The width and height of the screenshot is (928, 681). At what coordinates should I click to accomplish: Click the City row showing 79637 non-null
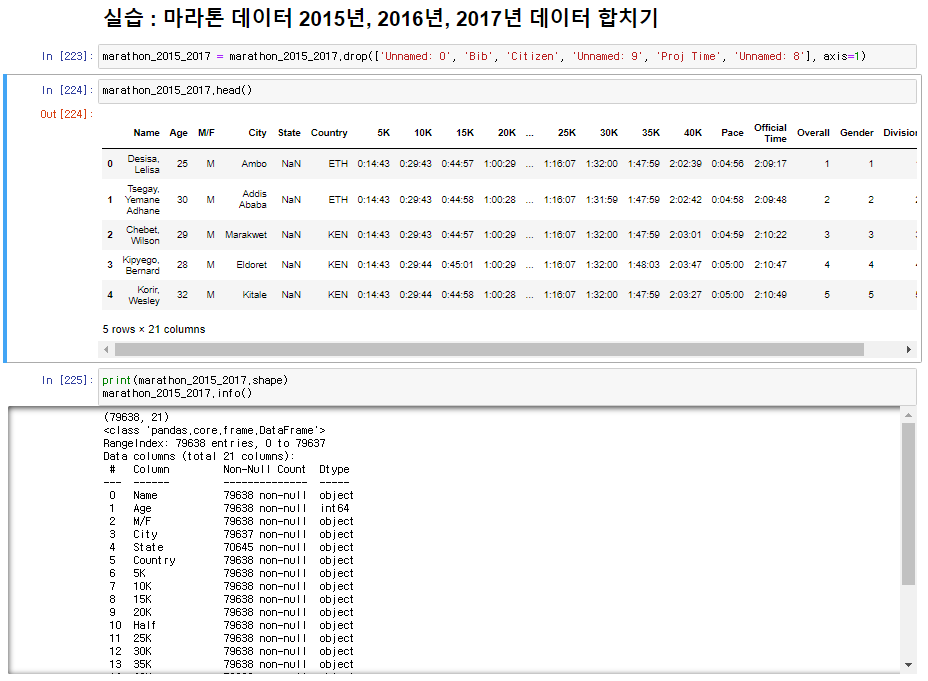pyautogui.click(x=231, y=534)
